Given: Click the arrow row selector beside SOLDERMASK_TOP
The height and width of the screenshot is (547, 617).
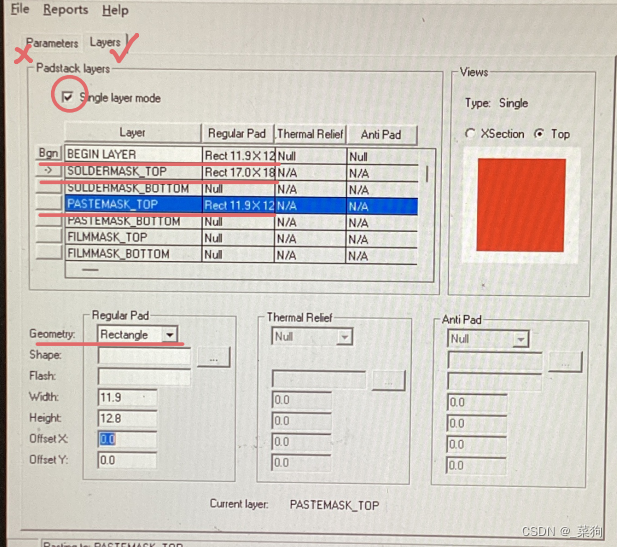Looking at the screenshot, I should (49, 171).
